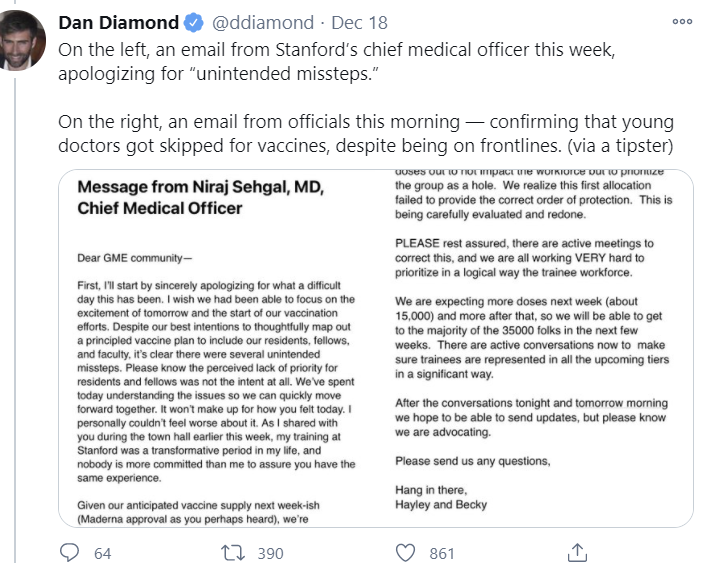This screenshot has width=705, height=563.
Task: Open the three-dot more options menu
Action: coord(682,22)
